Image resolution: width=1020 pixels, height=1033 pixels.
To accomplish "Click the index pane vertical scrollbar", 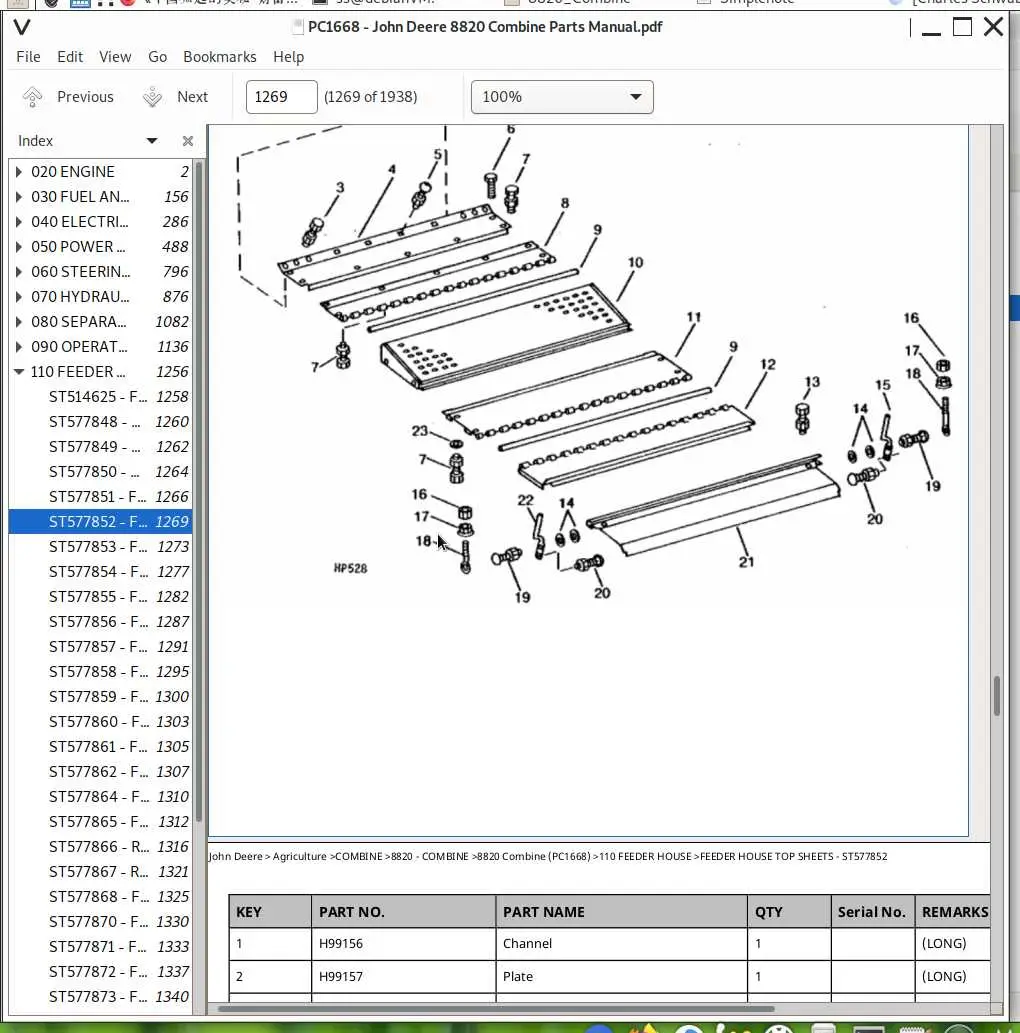I will click(x=198, y=493).
